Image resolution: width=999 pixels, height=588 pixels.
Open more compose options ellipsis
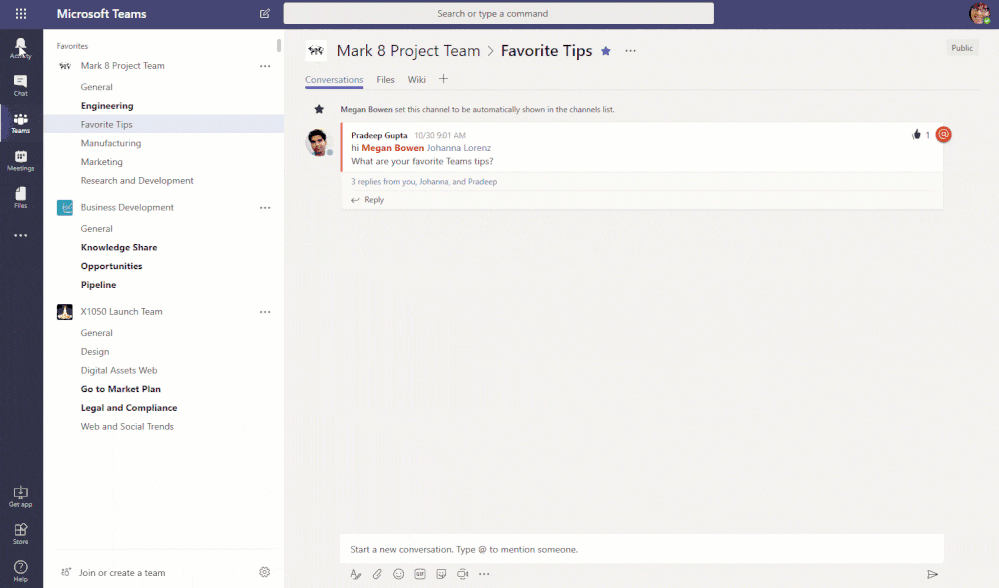point(484,574)
